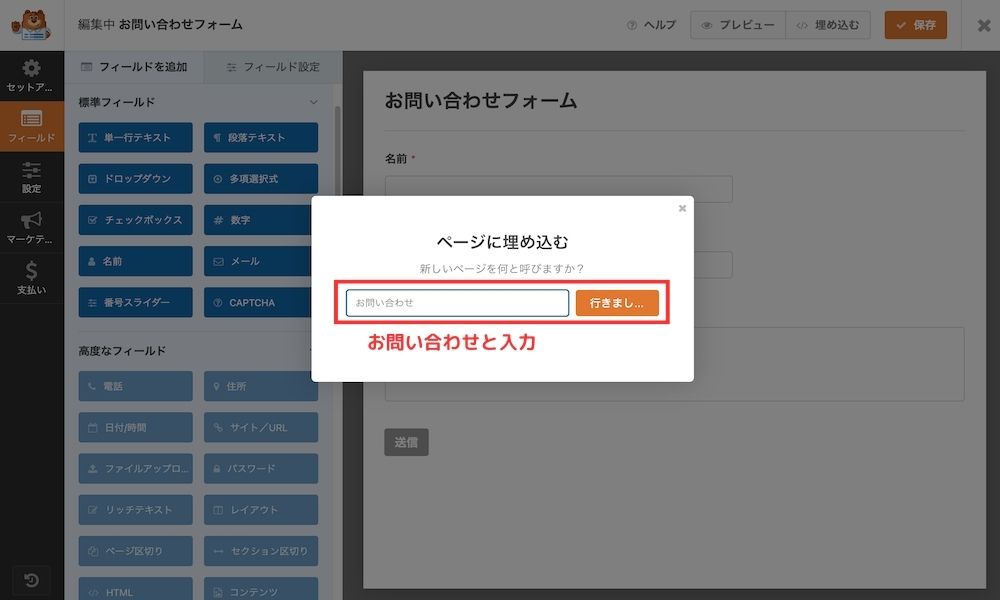Screen dimensions: 1000x600
Task: Click the WPForms bear mascot logo
Action: coord(31,25)
